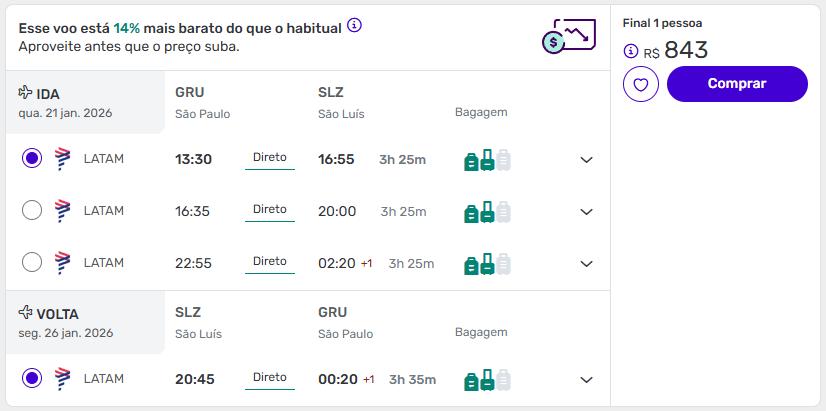Screen dimensions: 826x411
Task: Click the LATAM logo on the 16:35 flight
Action: click(63, 210)
